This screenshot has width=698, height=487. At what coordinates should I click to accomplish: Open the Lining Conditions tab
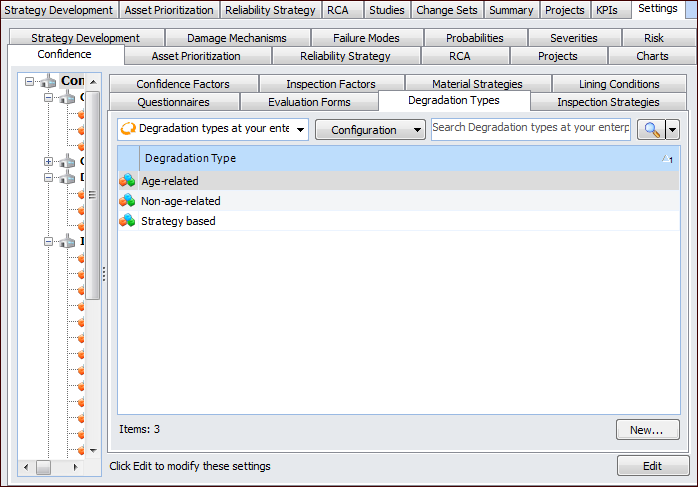619,84
